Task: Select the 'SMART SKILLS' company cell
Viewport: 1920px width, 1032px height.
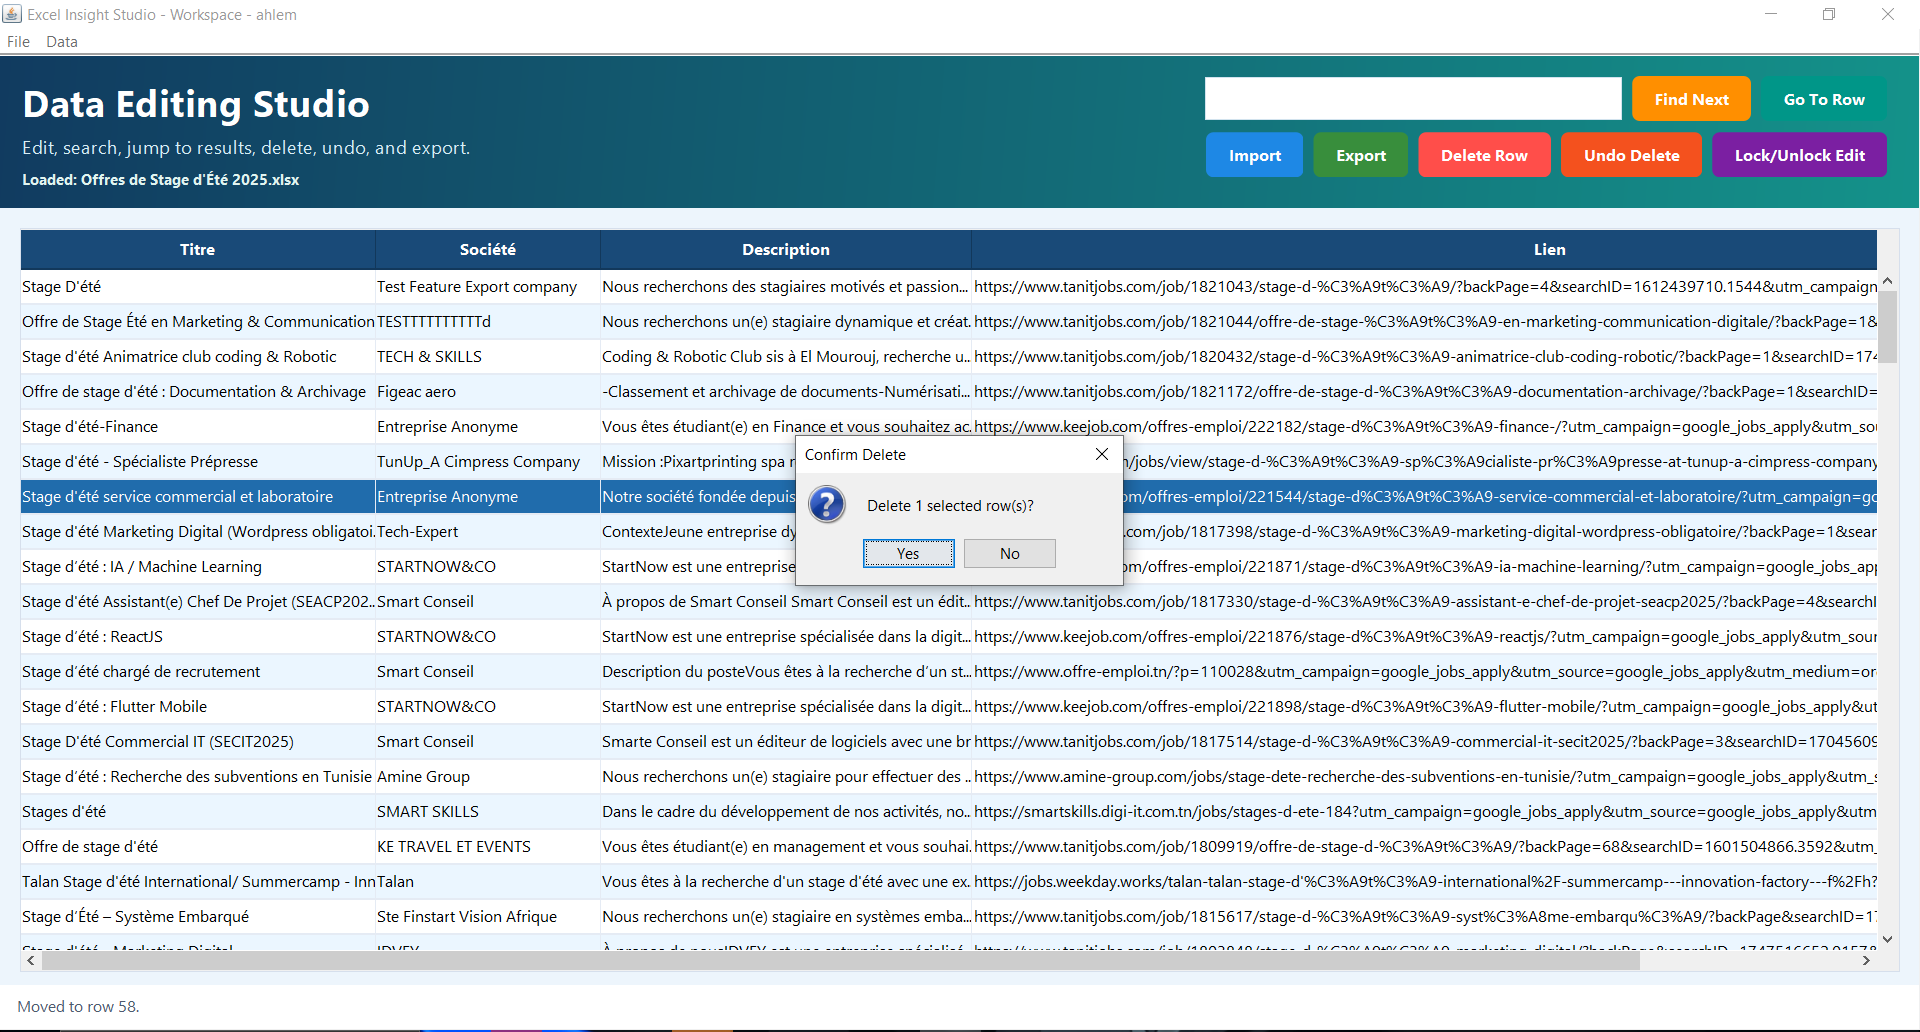Action: [488, 811]
